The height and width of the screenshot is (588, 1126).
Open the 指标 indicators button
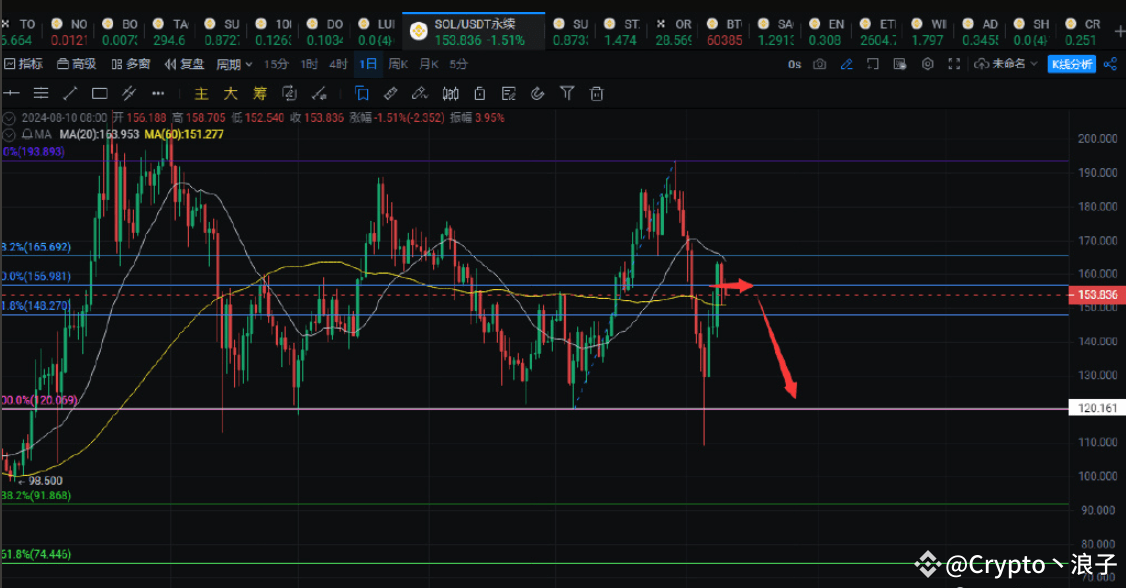pos(24,64)
